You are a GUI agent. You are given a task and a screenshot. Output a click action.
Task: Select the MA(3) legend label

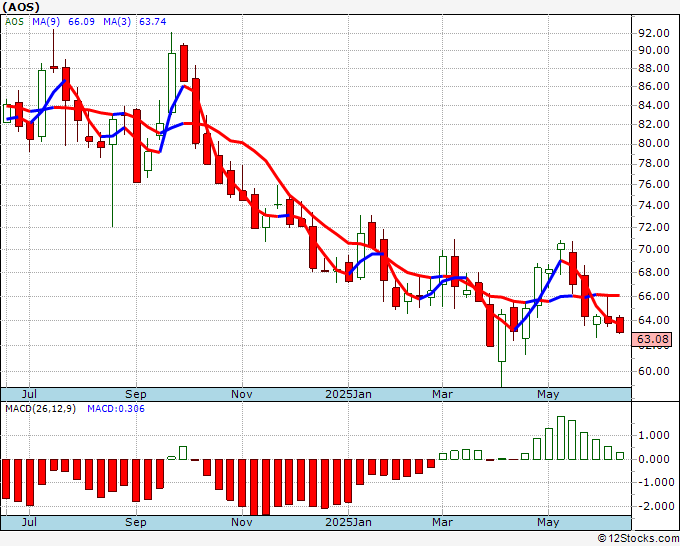[117, 22]
